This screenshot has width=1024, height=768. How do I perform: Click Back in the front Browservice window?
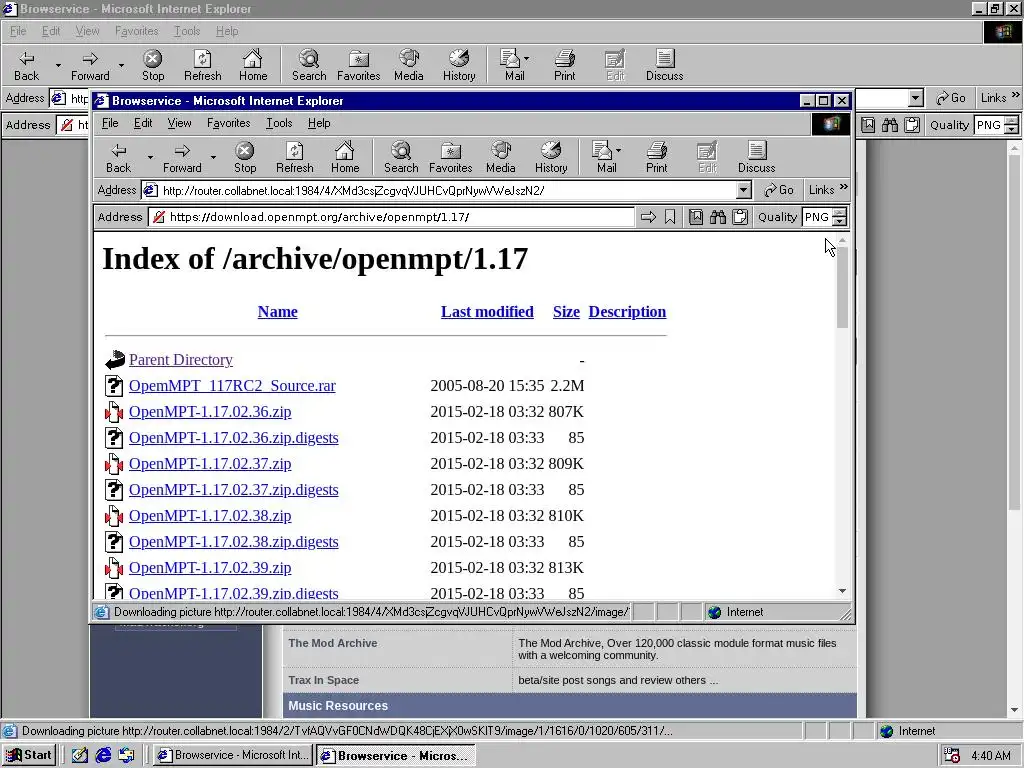point(118,158)
